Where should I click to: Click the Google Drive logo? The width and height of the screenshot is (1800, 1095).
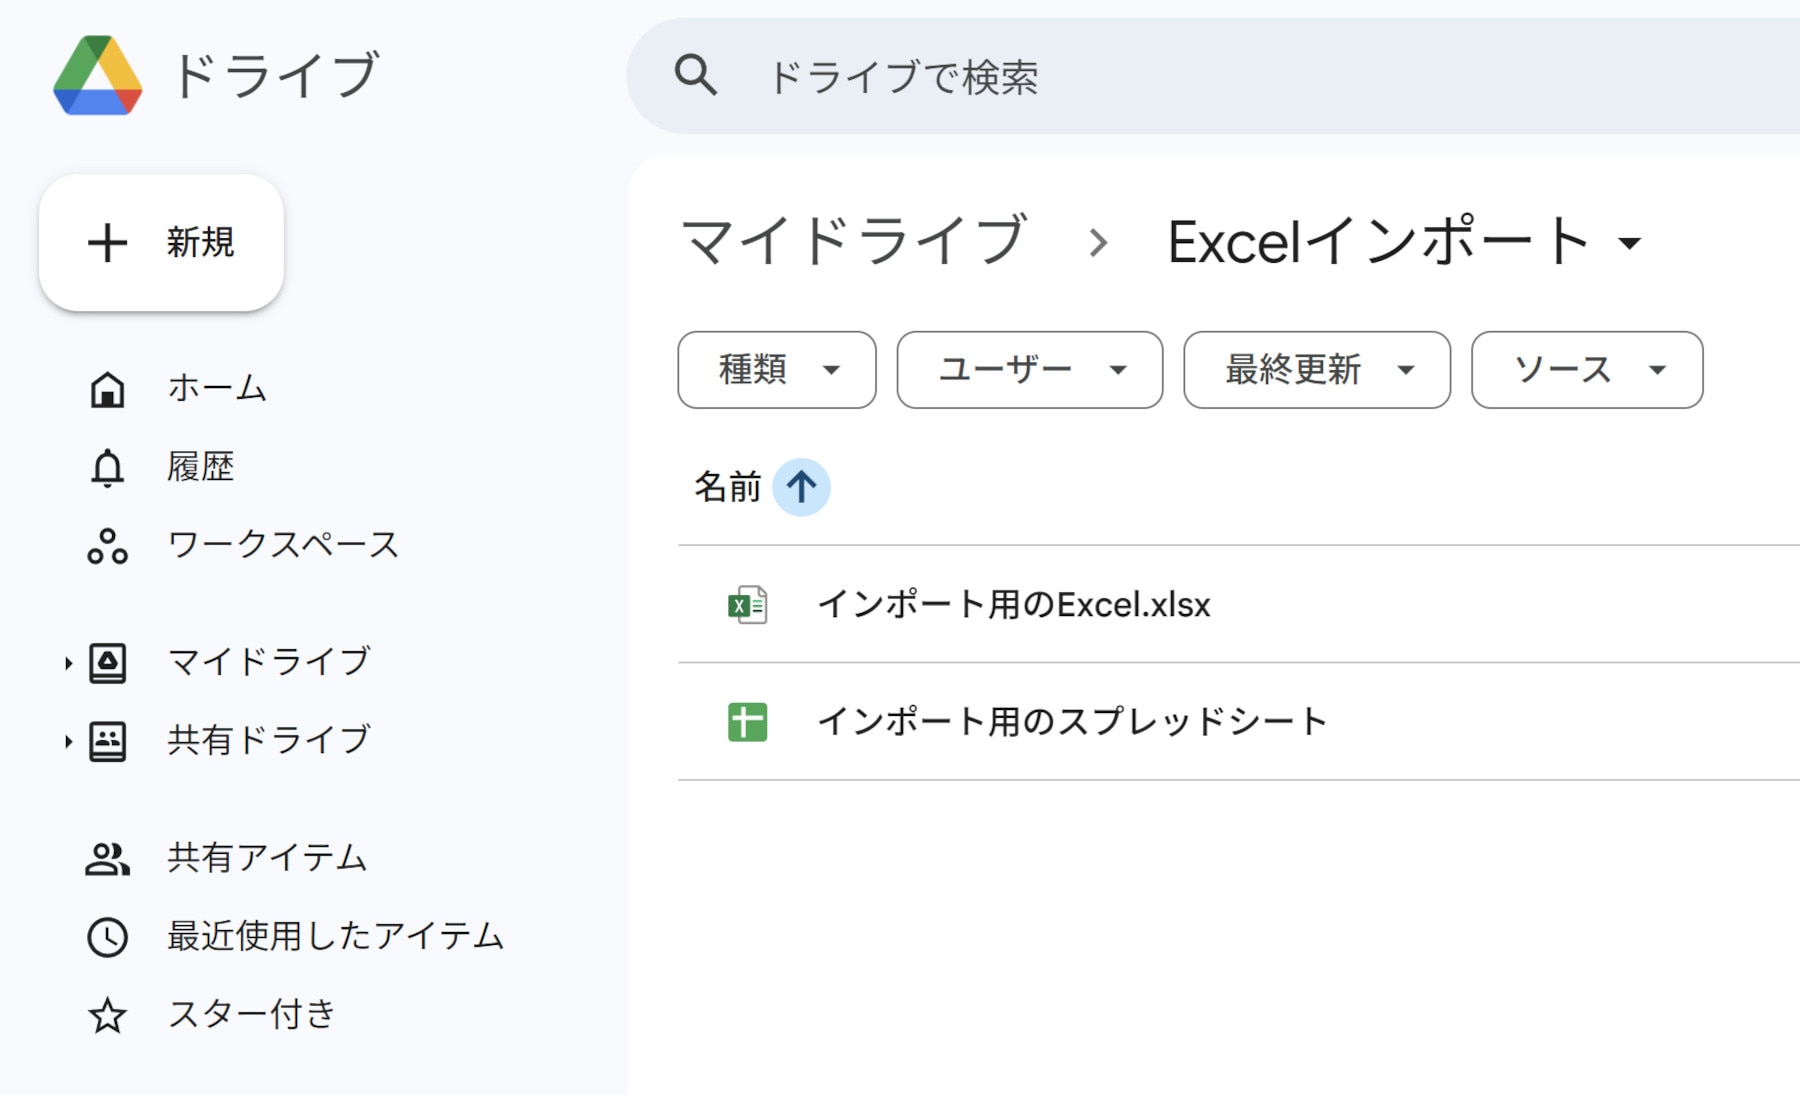pos(97,76)
